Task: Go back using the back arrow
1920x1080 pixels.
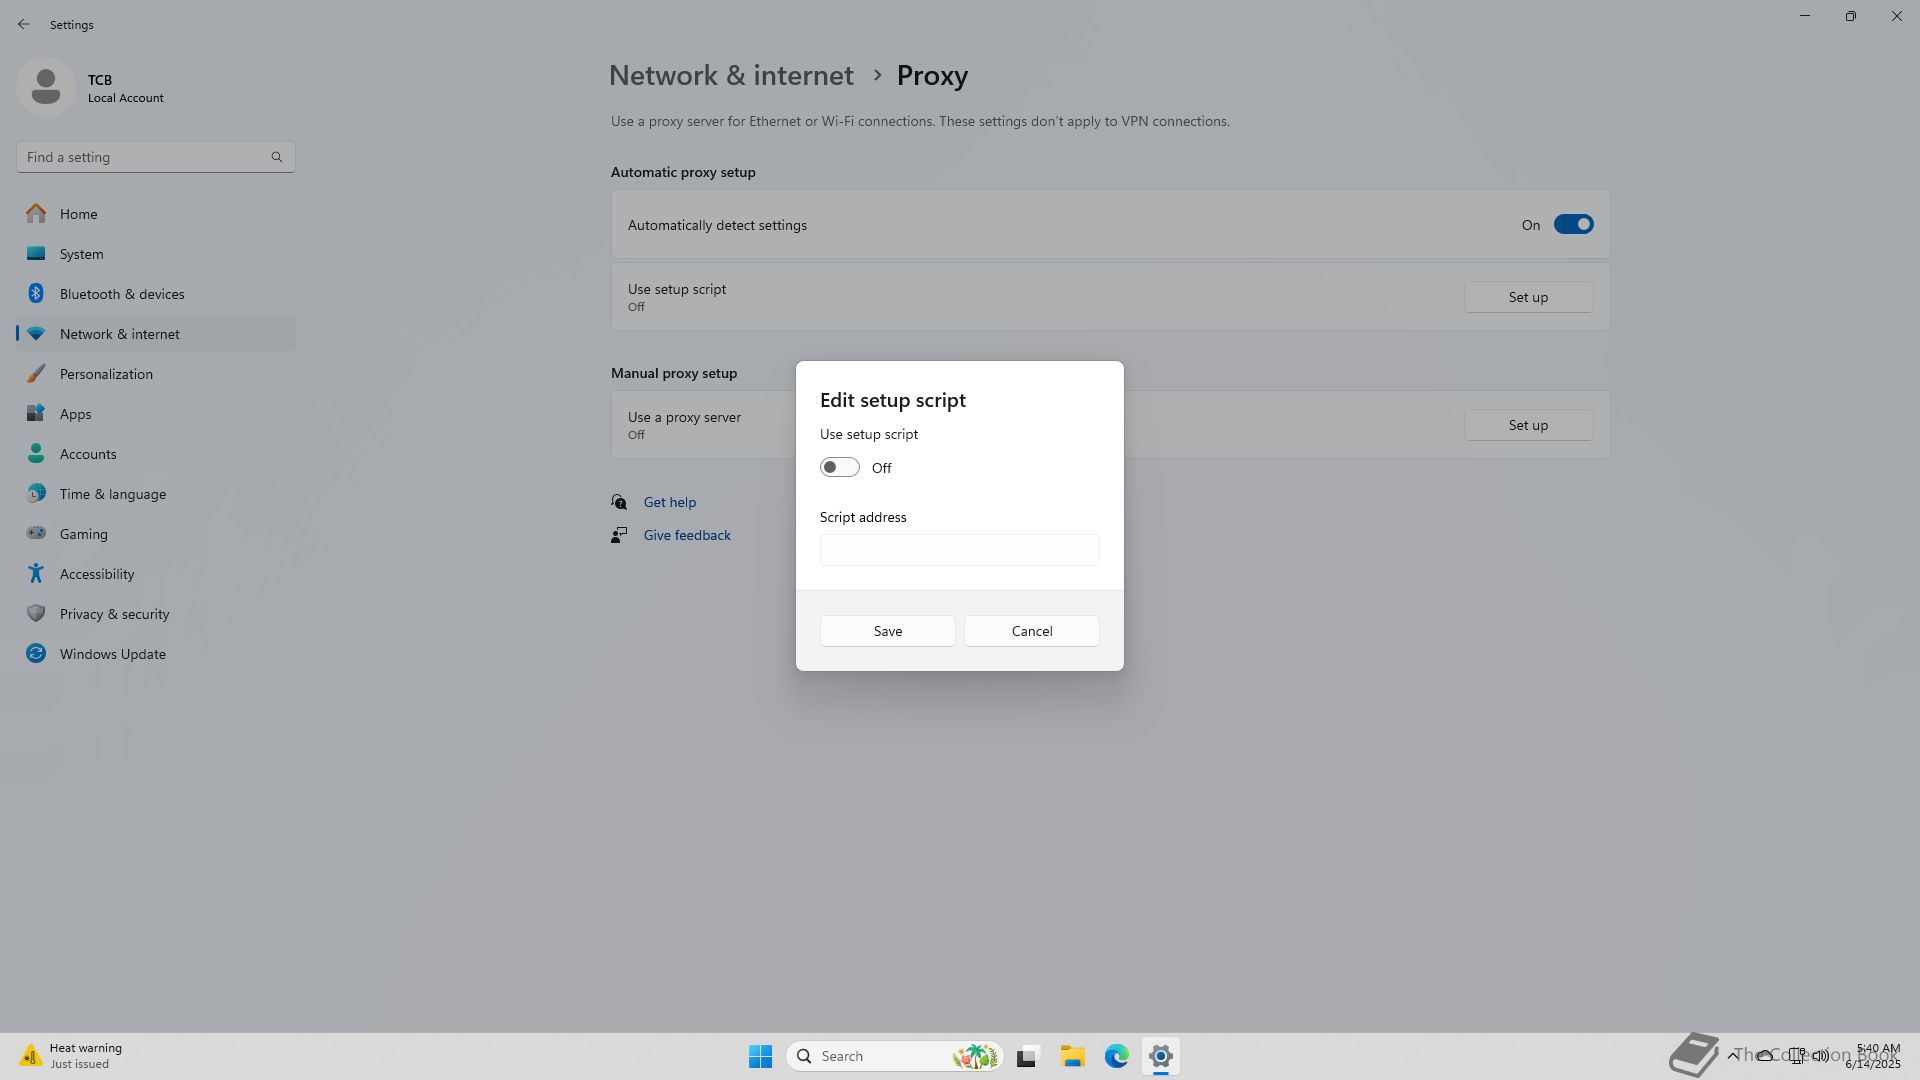Action: (24, 24)
